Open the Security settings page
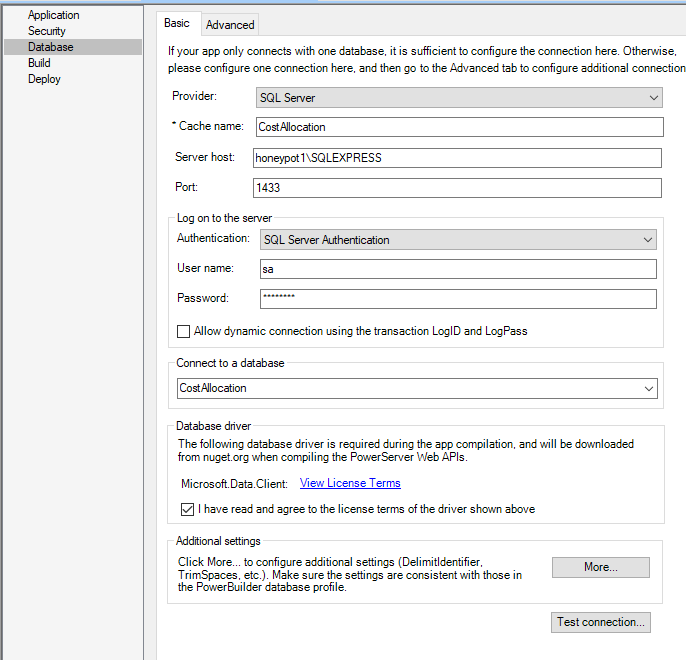The height and width of the screenshot is (660, 686). click(47, 31)
